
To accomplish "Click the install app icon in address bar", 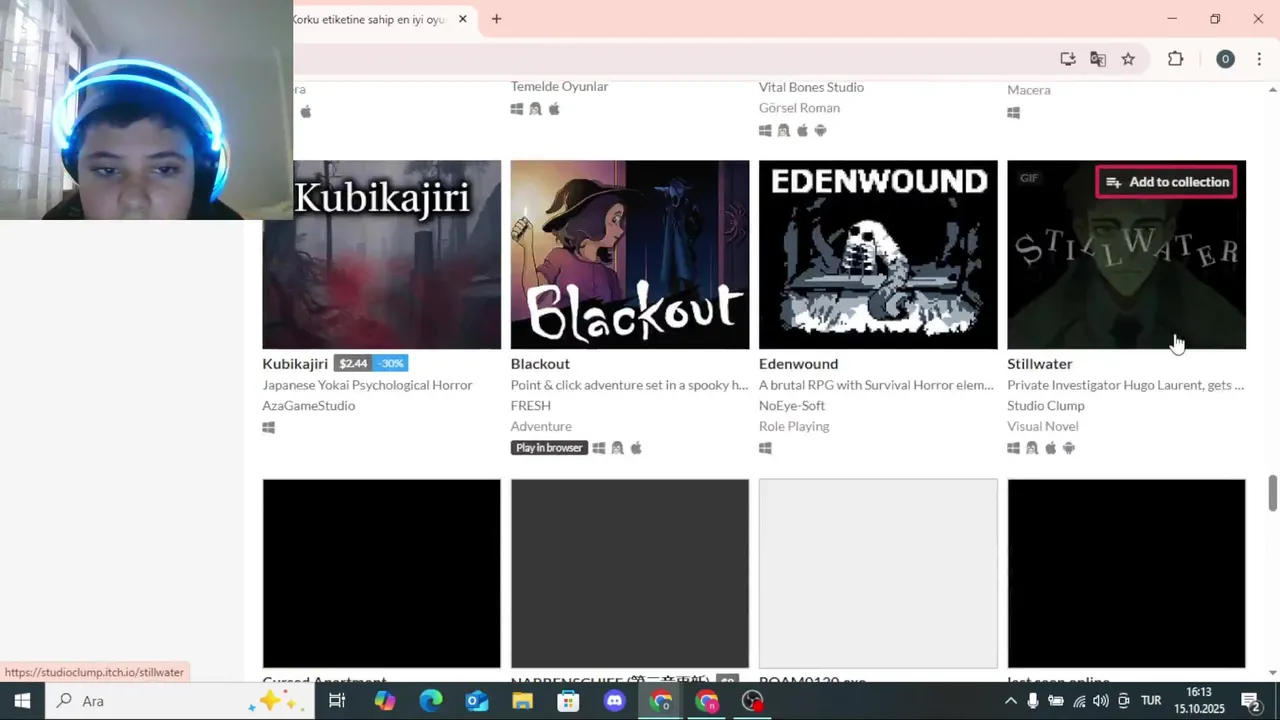I will pos(1068,59).
